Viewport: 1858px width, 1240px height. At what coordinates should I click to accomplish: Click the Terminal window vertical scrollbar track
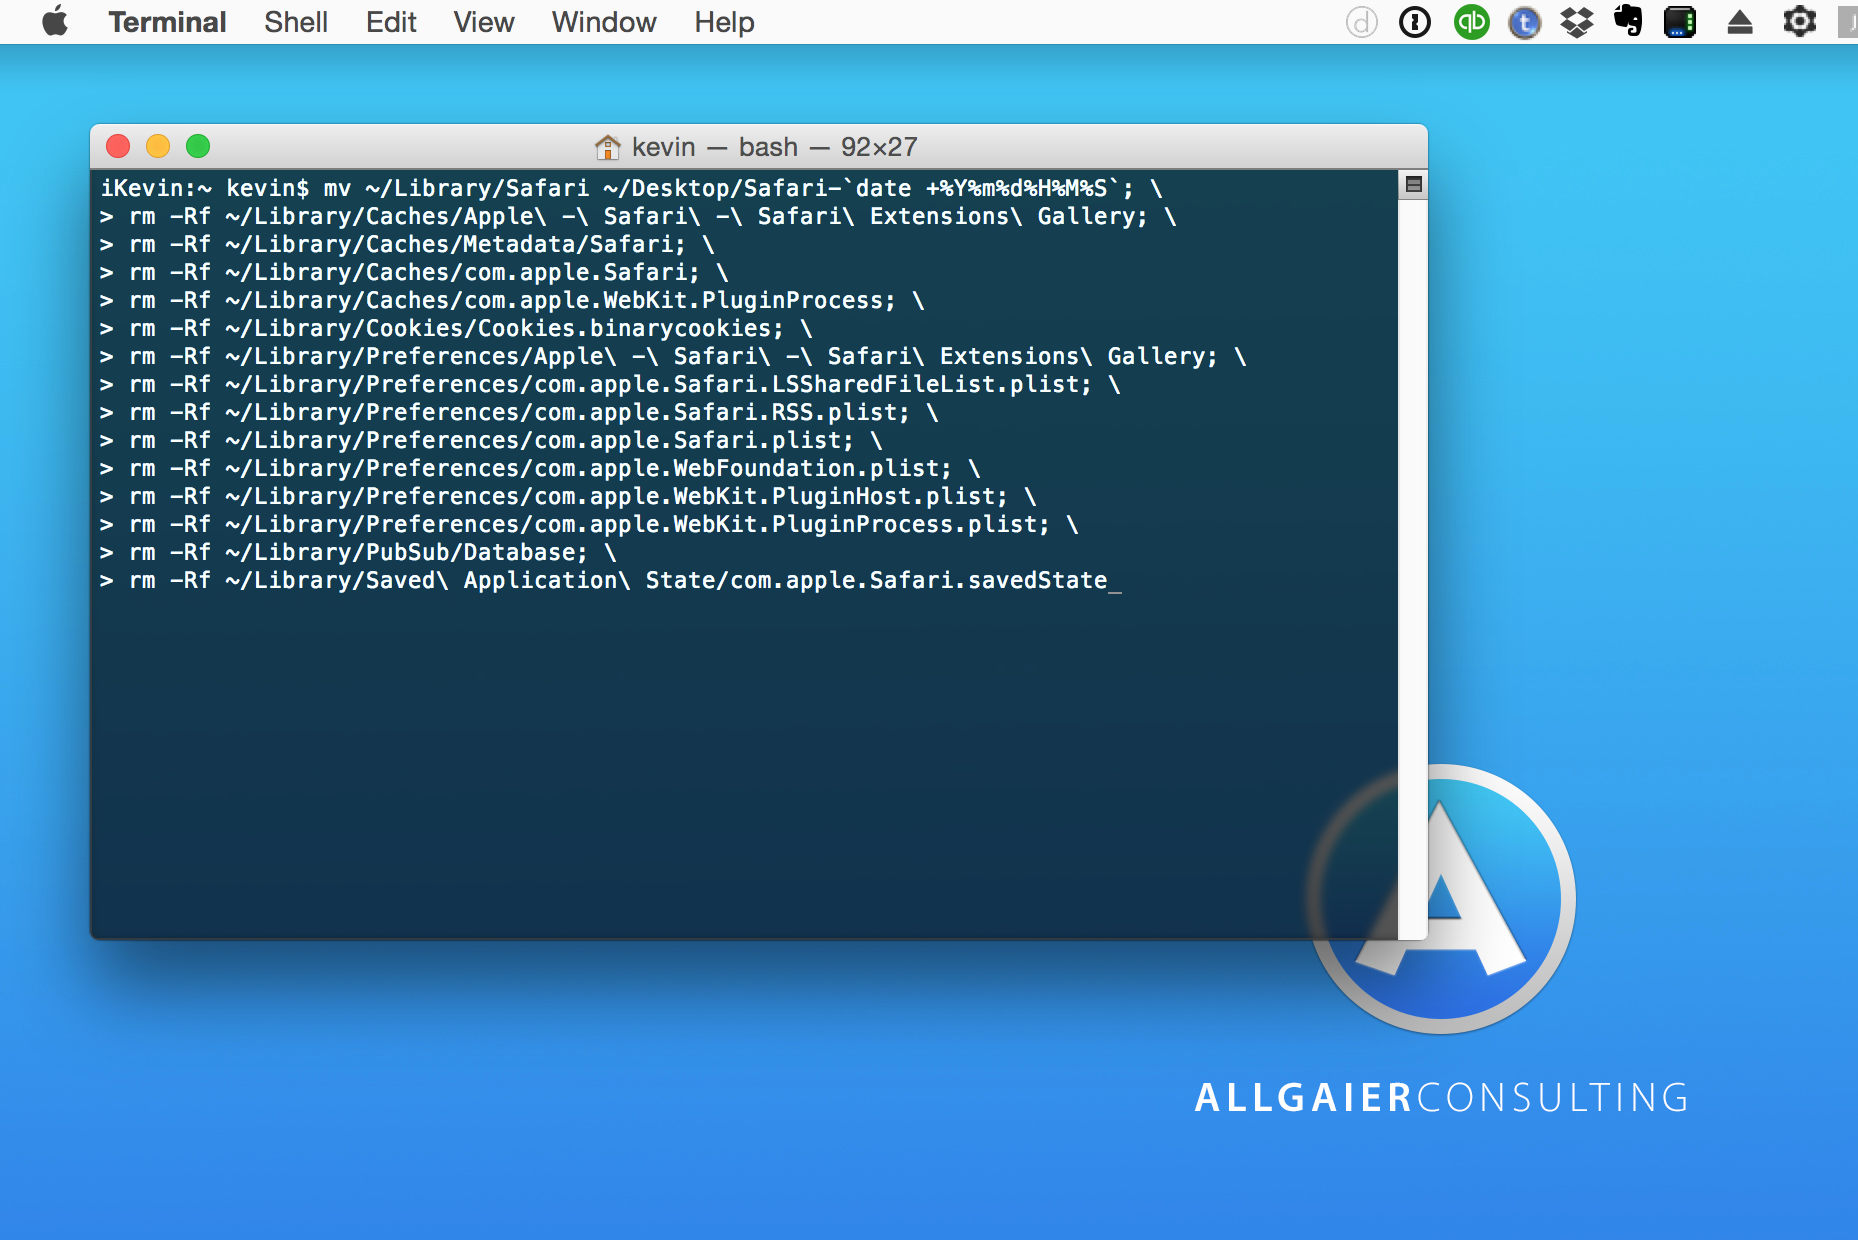[x=1413, y=569]
